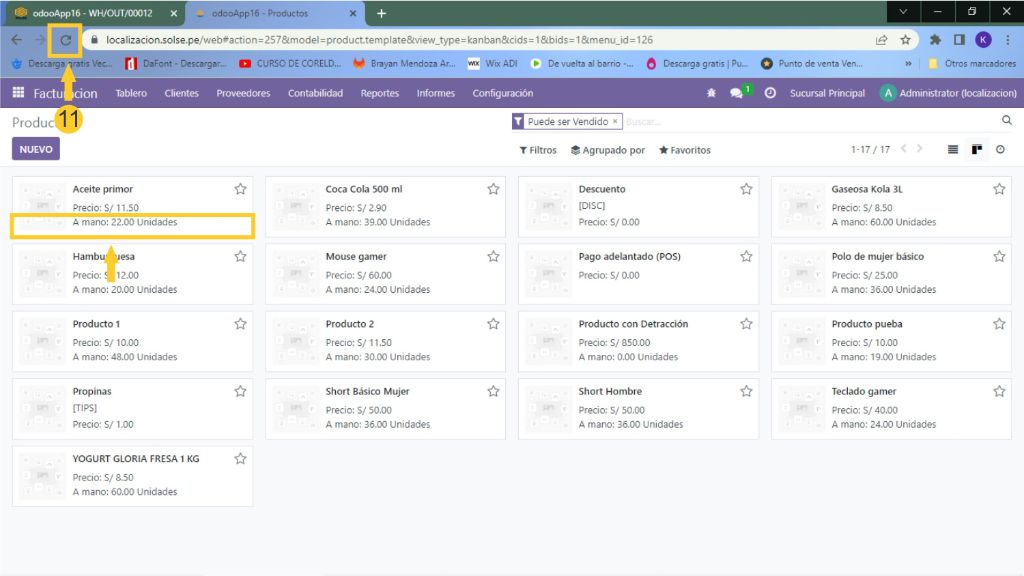Expand the Agrupado por dropdown
The width and height of the screenshot is (1024, 576).
click(607, 150)
